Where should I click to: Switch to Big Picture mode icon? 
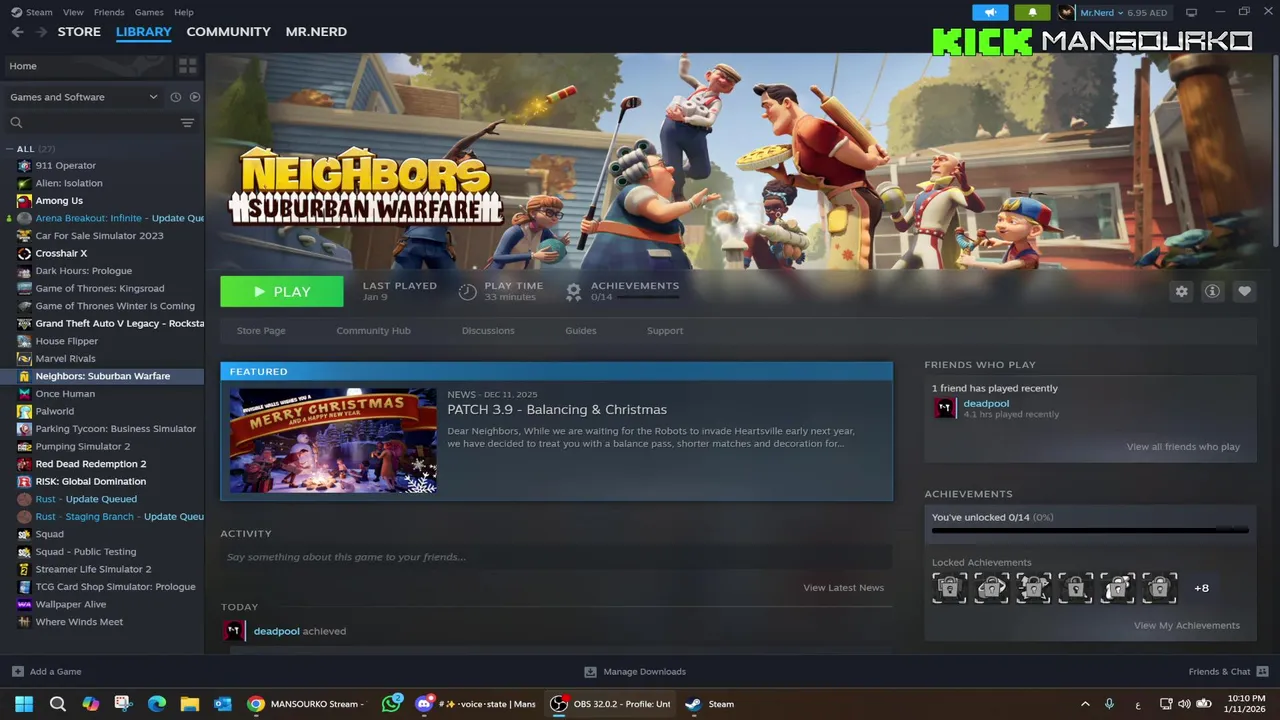point(1191,12)
